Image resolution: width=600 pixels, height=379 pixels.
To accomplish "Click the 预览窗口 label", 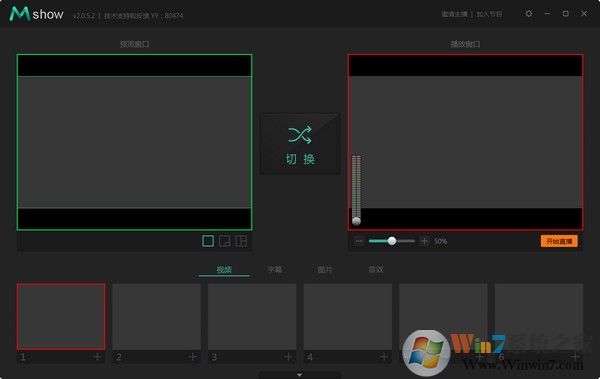I will (134, 44).
